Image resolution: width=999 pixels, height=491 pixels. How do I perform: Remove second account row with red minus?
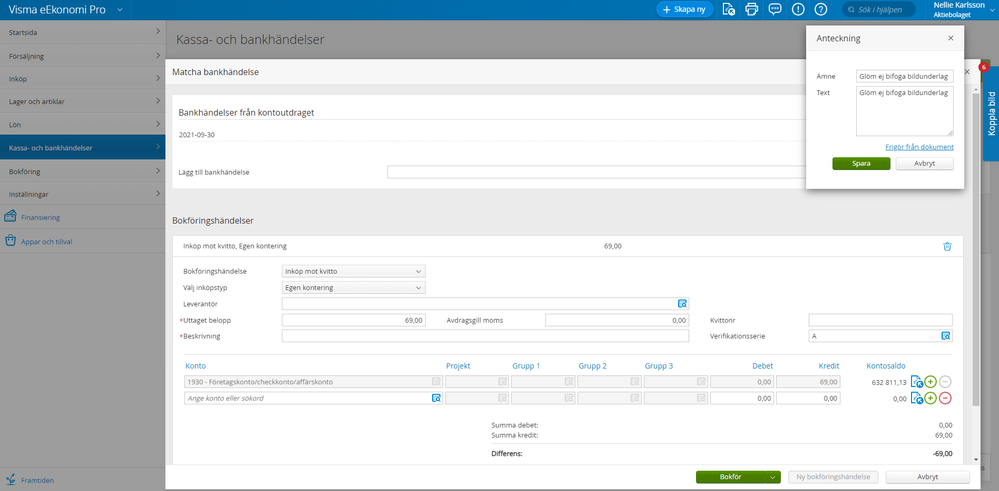click(945, 398)
